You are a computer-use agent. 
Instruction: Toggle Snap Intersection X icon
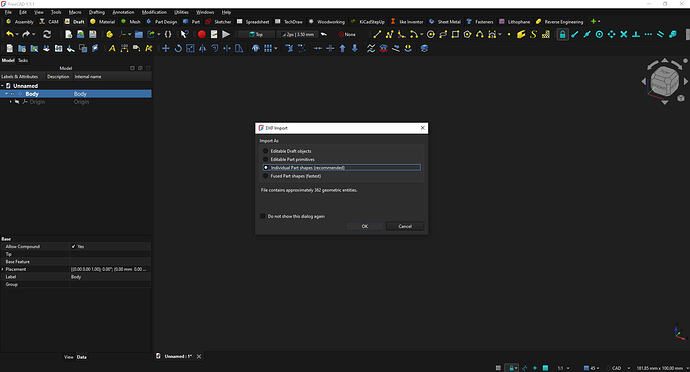pyautogui.click(x=624, y=34)
